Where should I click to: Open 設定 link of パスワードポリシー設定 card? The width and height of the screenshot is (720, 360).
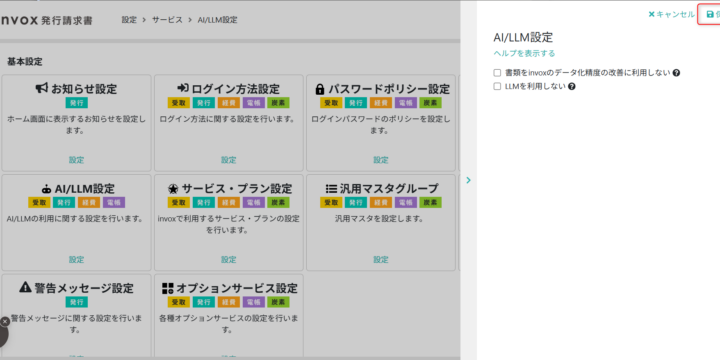coord(381,160)
